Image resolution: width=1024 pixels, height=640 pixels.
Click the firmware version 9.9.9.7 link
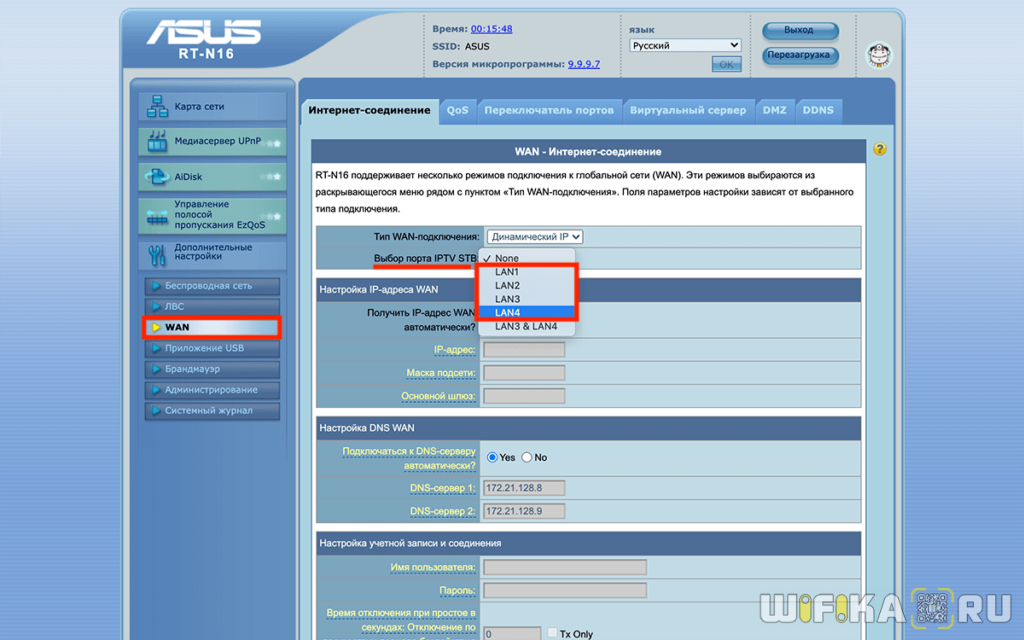(x=583, y=63)
